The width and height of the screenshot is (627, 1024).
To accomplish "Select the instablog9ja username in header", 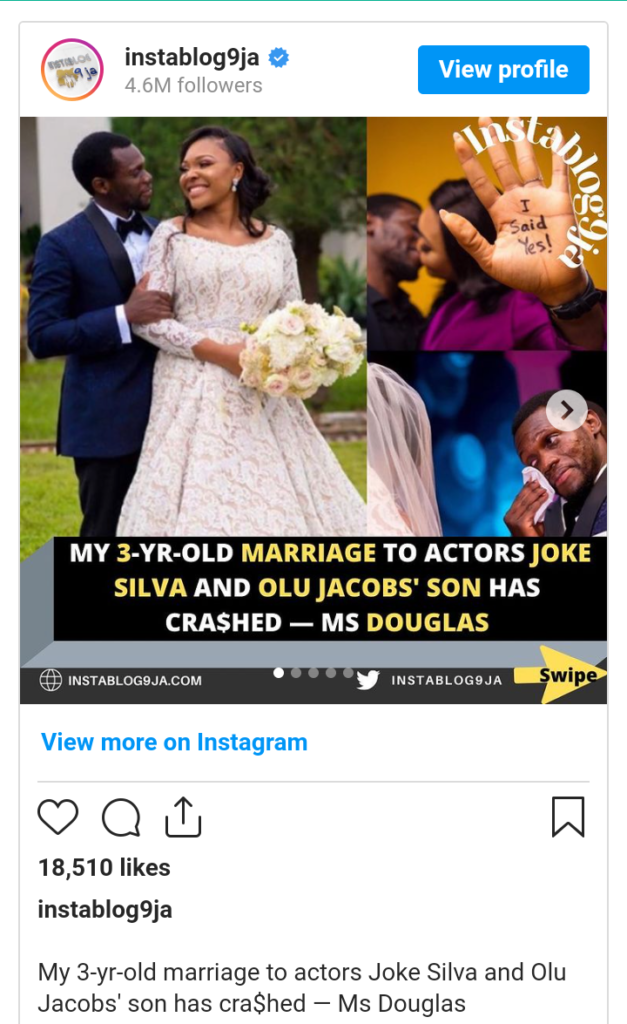I will (192, 57).
